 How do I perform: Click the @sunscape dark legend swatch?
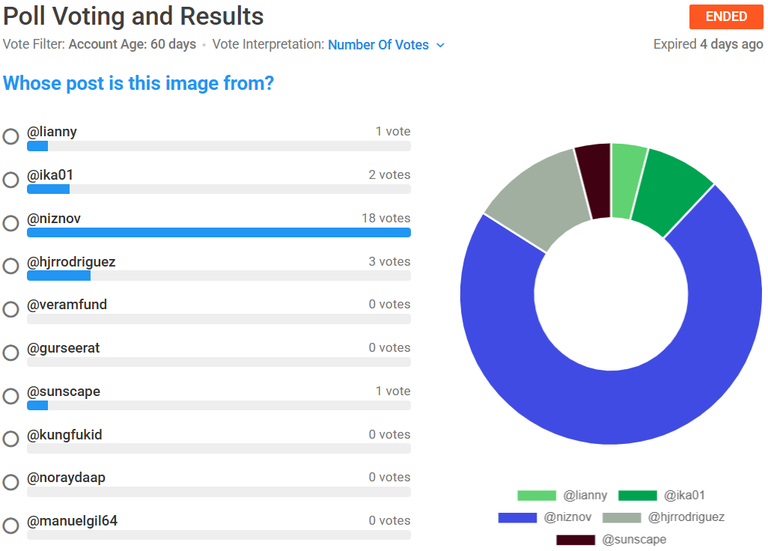pyautogui.click(x=575, y=540)
